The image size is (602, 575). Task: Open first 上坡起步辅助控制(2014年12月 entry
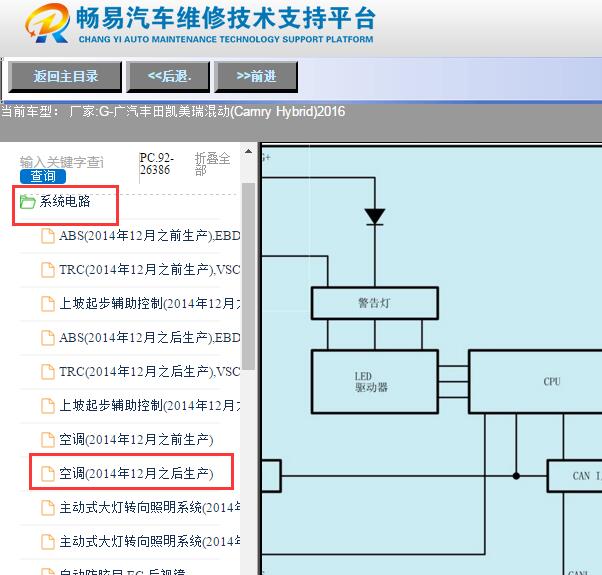coord(150,304)
